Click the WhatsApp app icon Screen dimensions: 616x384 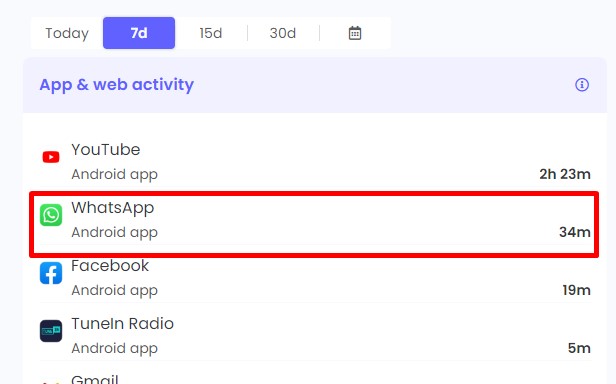[51, 215]
